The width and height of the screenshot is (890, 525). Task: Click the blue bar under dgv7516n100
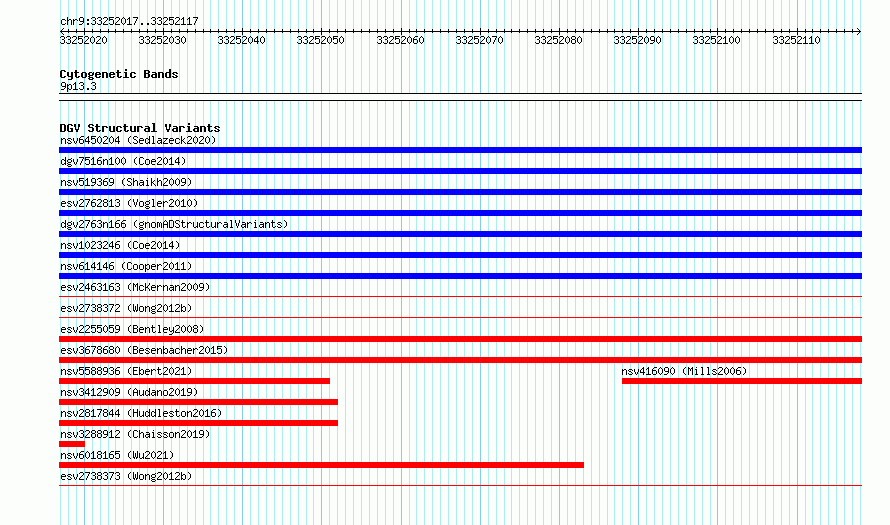[460, 171]
